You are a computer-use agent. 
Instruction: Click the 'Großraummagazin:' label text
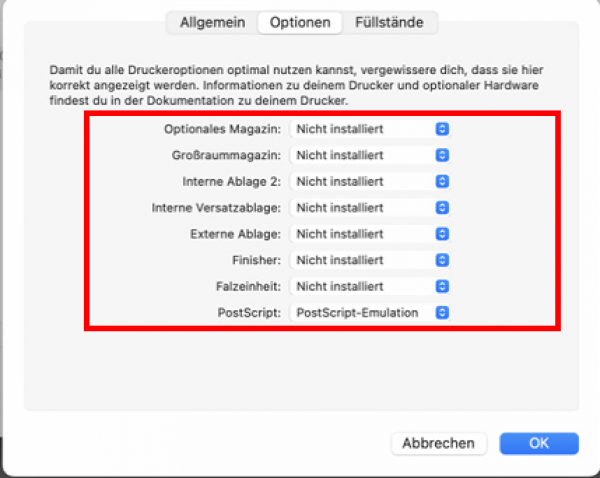[227, 155]
